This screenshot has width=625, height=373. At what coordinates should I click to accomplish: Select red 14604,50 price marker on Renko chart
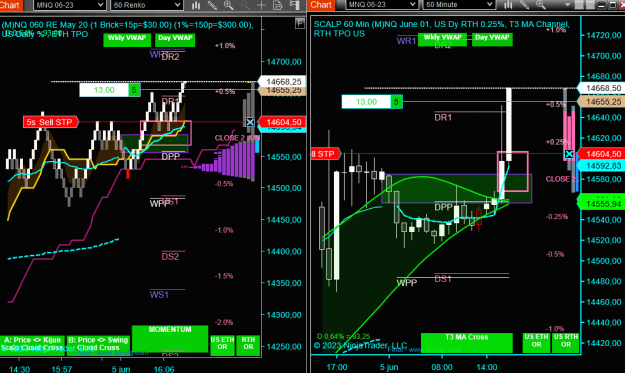pyautogui.click(x=282, y=122)
